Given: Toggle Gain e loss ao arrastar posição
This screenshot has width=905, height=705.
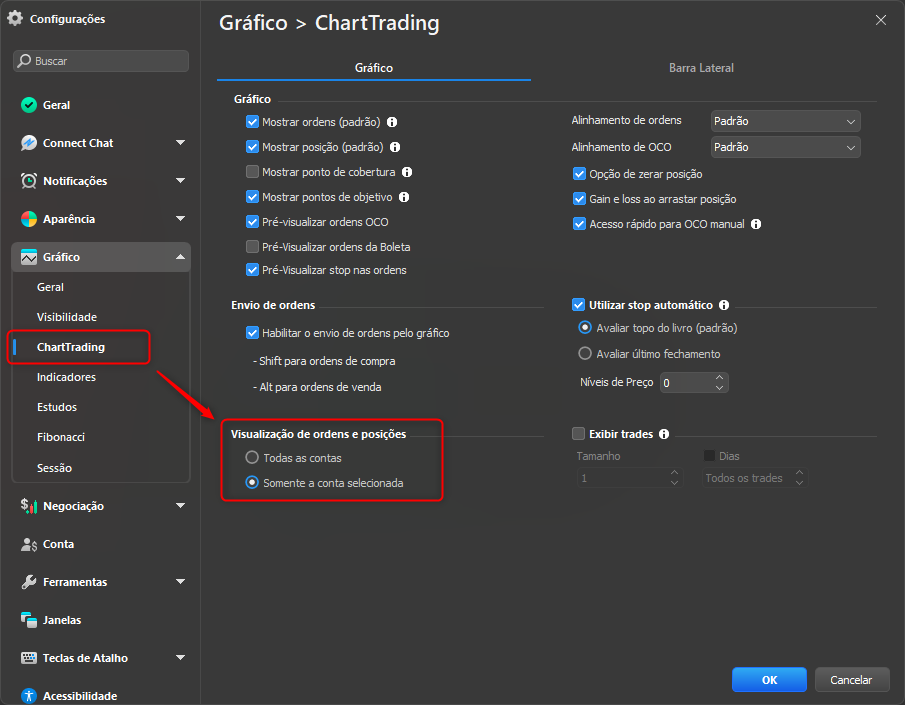Looking at the screenshot, I should point(579,199).
